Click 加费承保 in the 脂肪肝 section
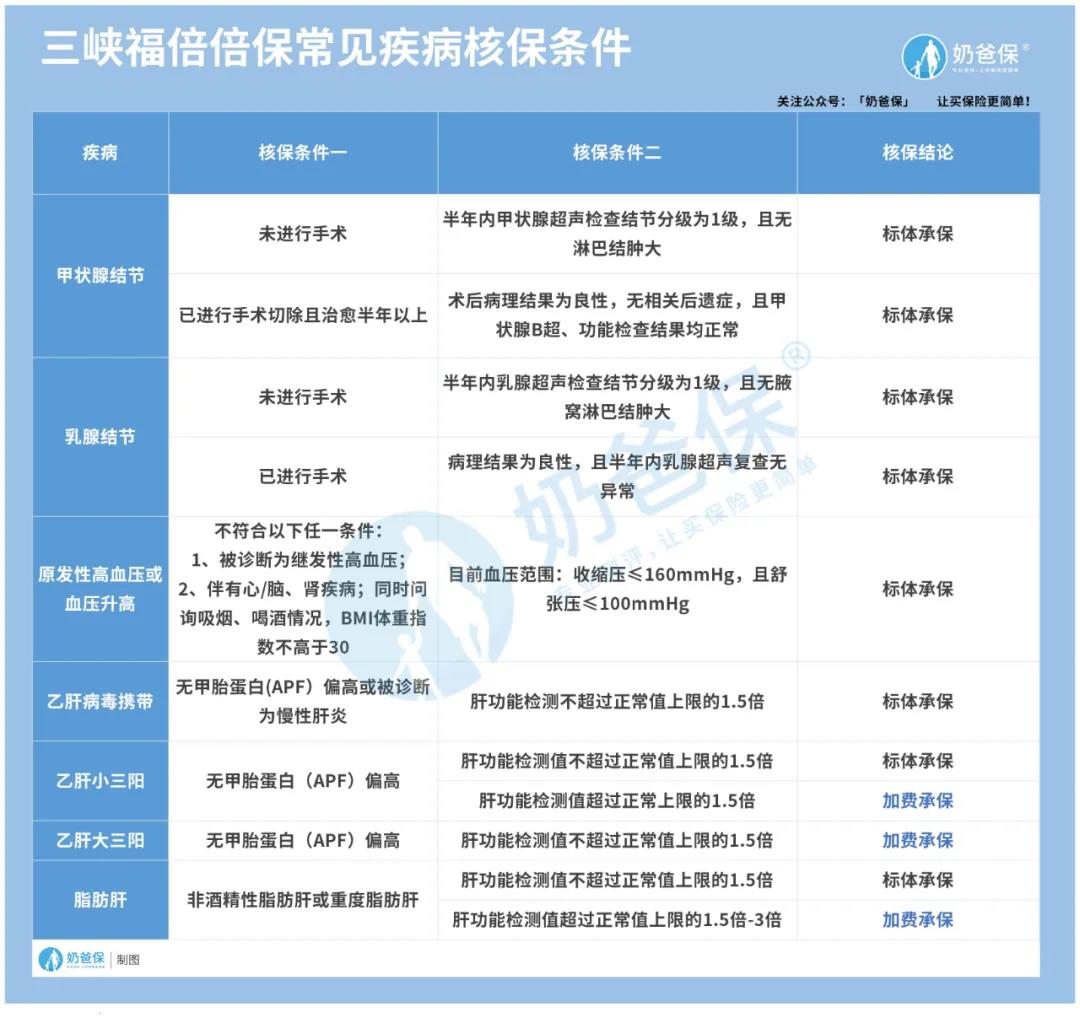The image size is (1080, 1018). (x=918, y=920)
